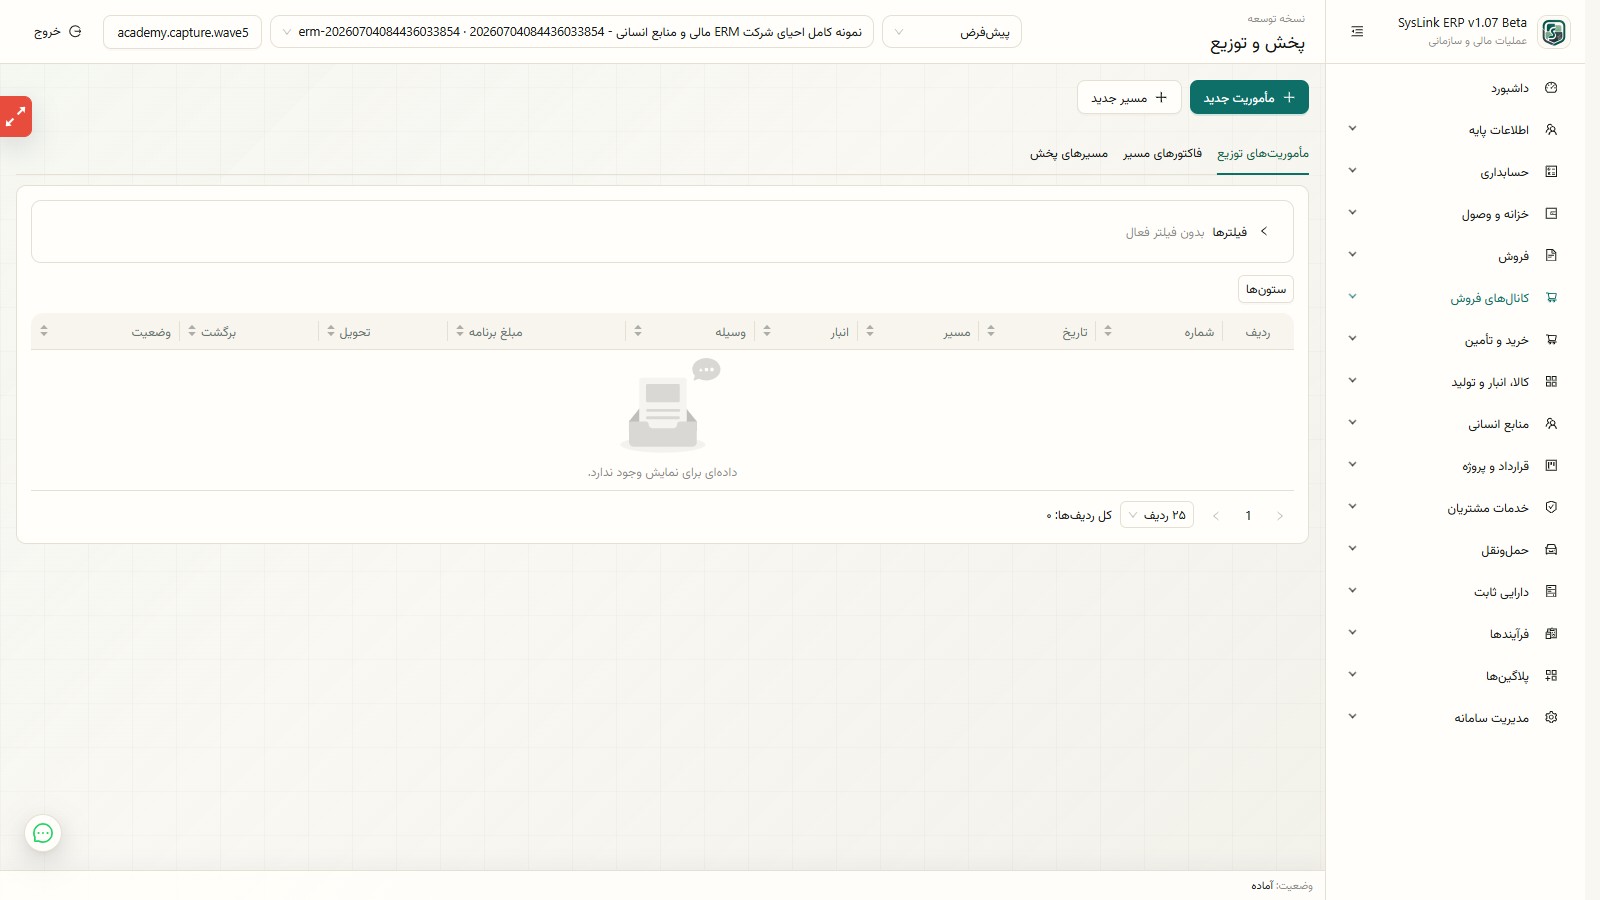This screenshot has height=900, width=1600.
Task: Expand فروش menu chevron
Action: [x=1352, y=255]
